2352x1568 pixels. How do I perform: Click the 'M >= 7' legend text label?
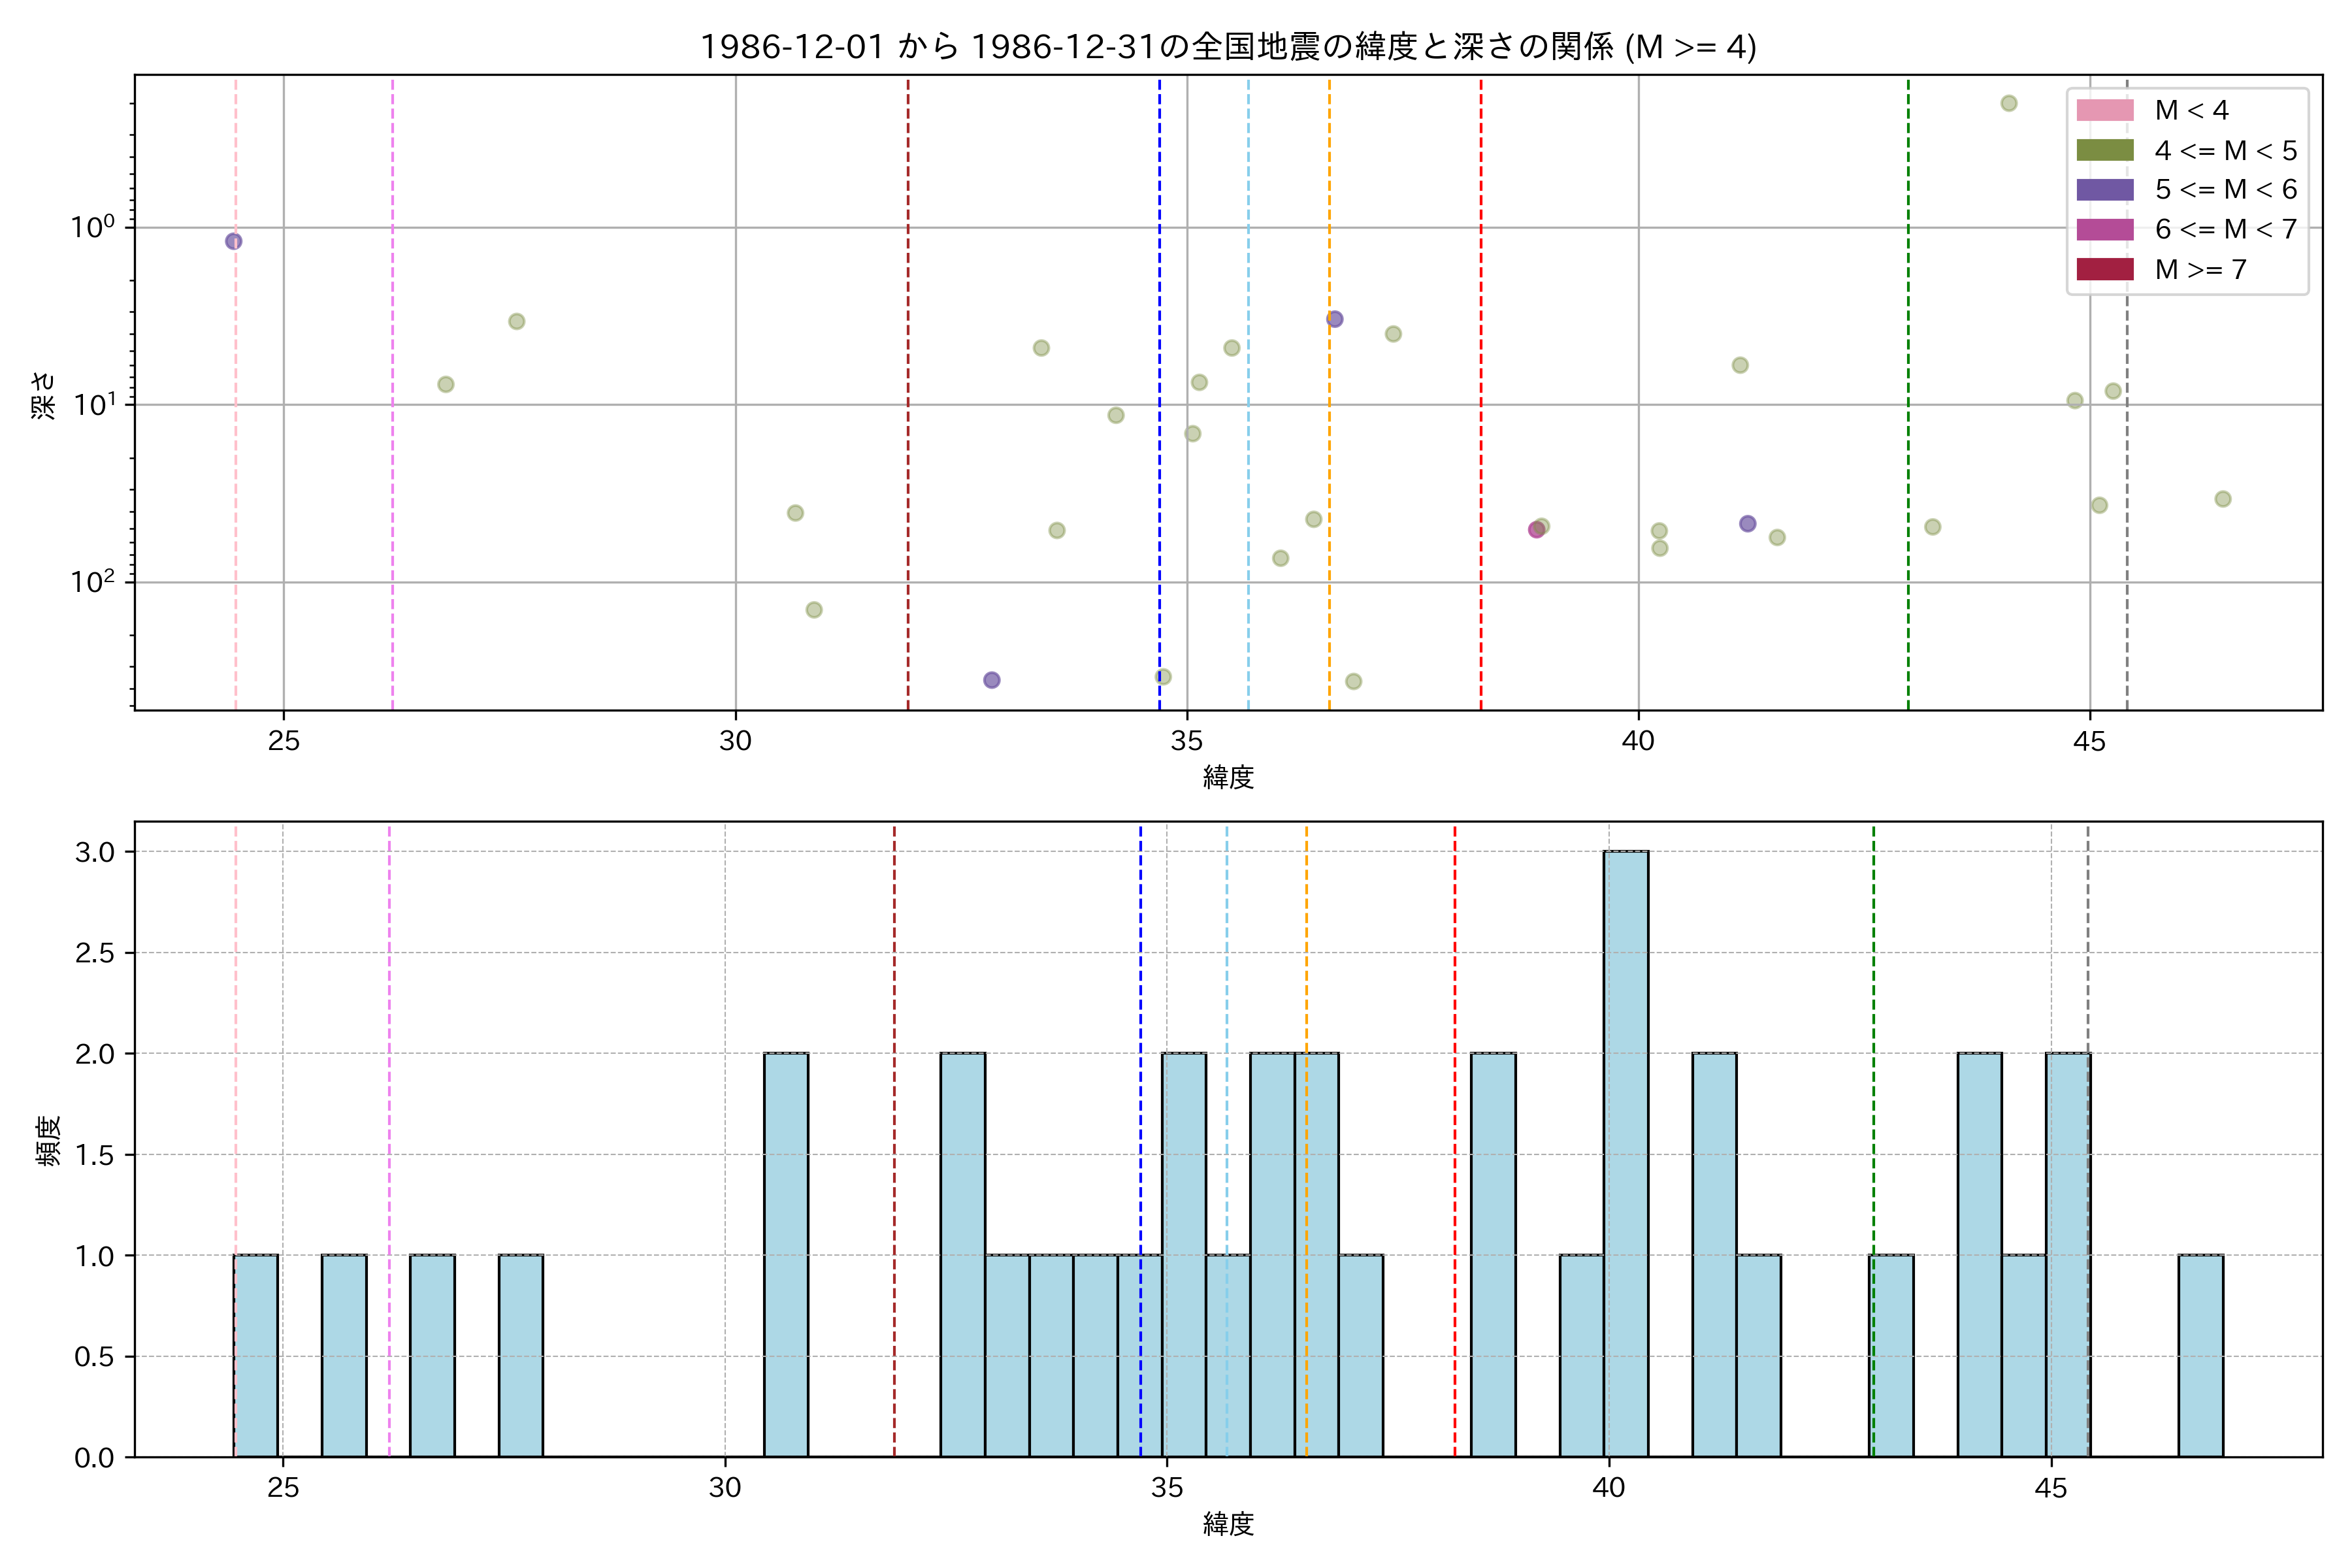click(x=2200, y=269)
